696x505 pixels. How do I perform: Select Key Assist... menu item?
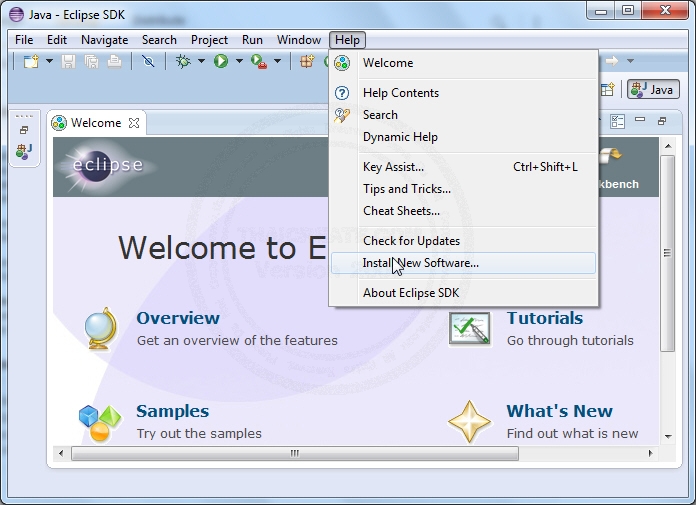pyautogui.click(x=463, y=167)
